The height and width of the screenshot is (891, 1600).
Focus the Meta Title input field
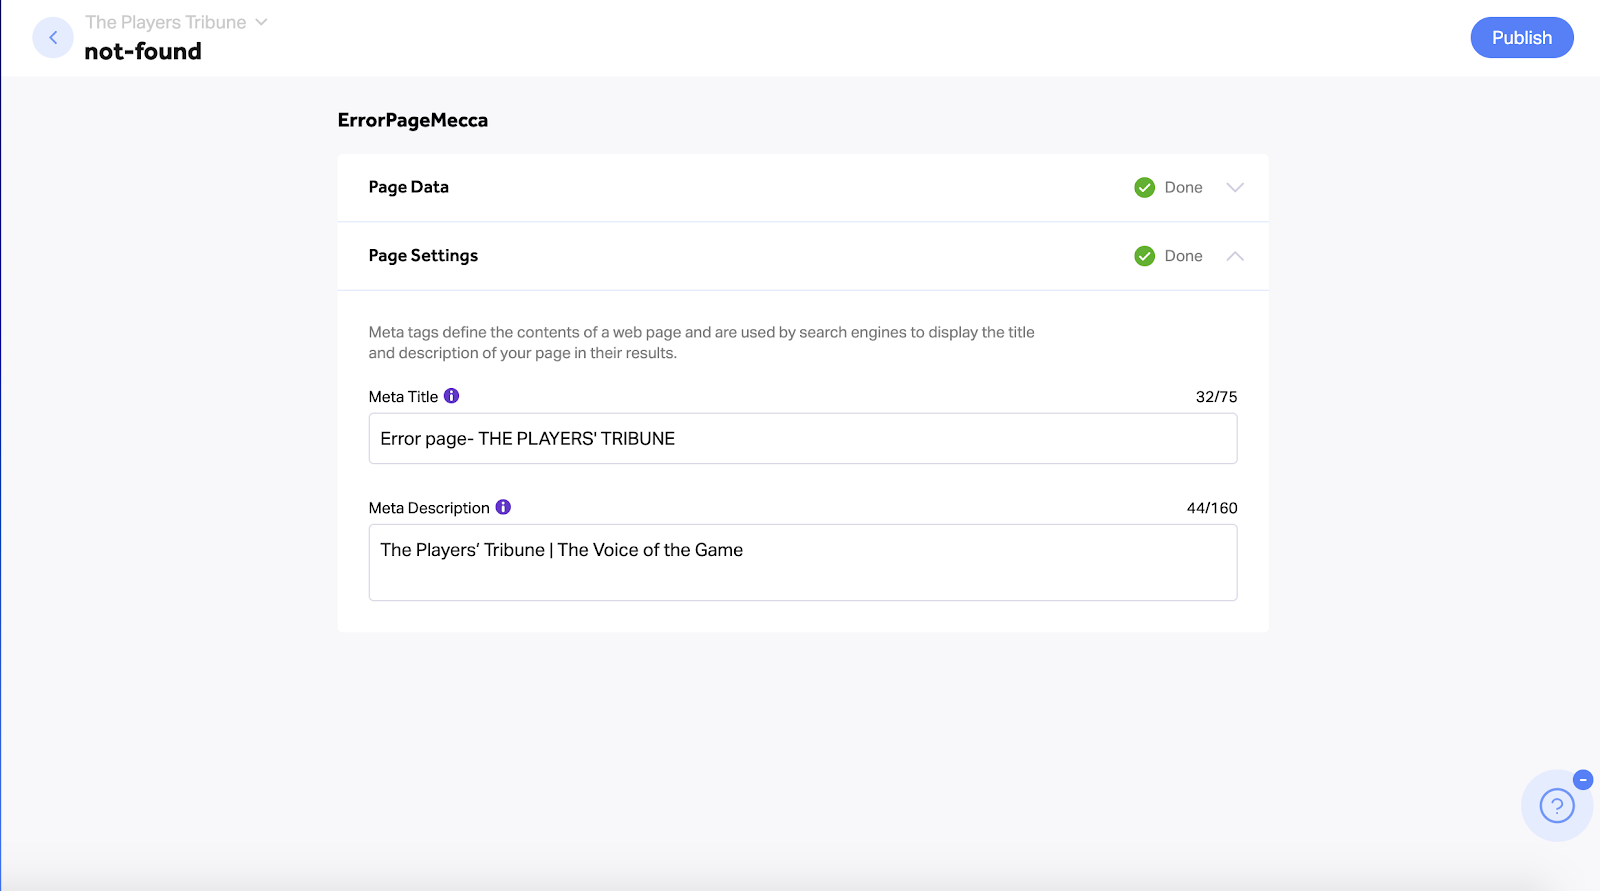803,439
